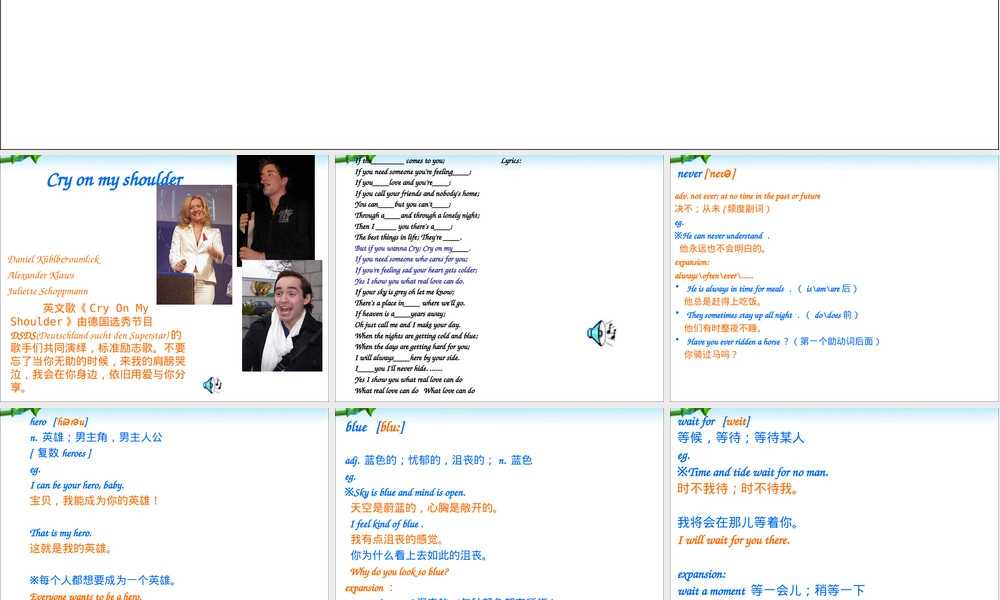Image resolution: width=1000 pixels, height=600 pixels.
Task: Click the 'Lyrics:' label on the lyrics slide
Action: click(x=511, y=161)
